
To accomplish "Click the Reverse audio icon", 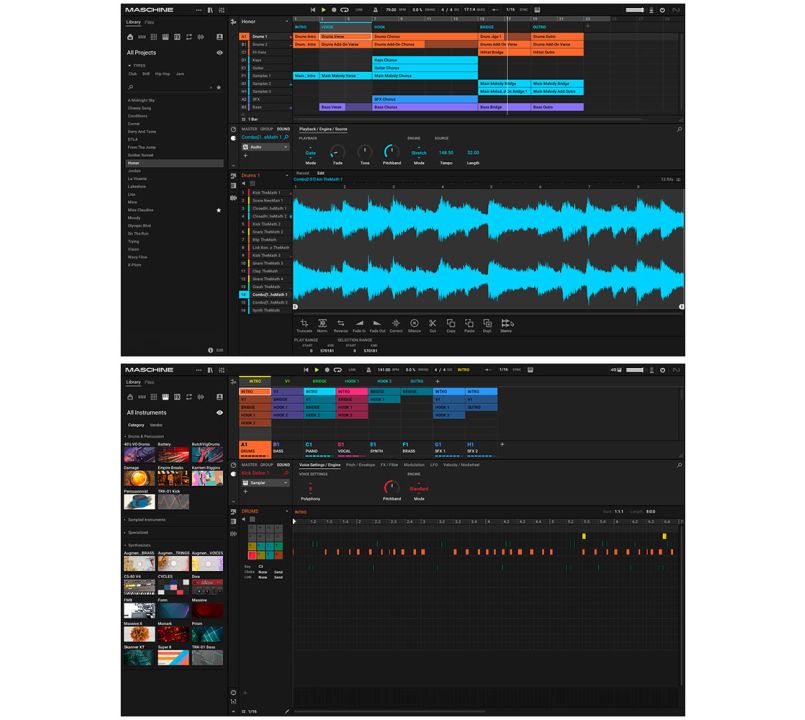I will point(340,323).
